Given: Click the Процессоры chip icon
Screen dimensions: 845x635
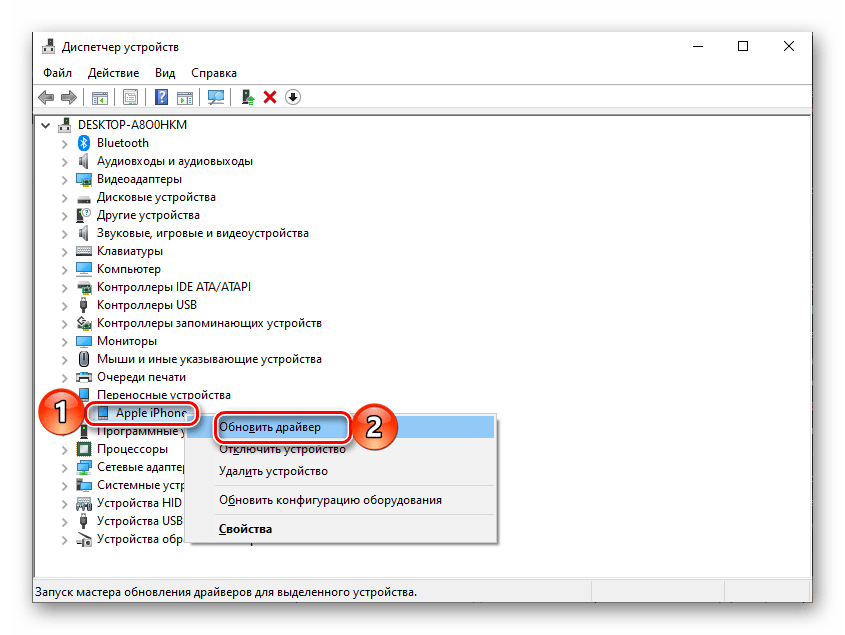Looking at the screenshot, I should [x=84, y=449].
